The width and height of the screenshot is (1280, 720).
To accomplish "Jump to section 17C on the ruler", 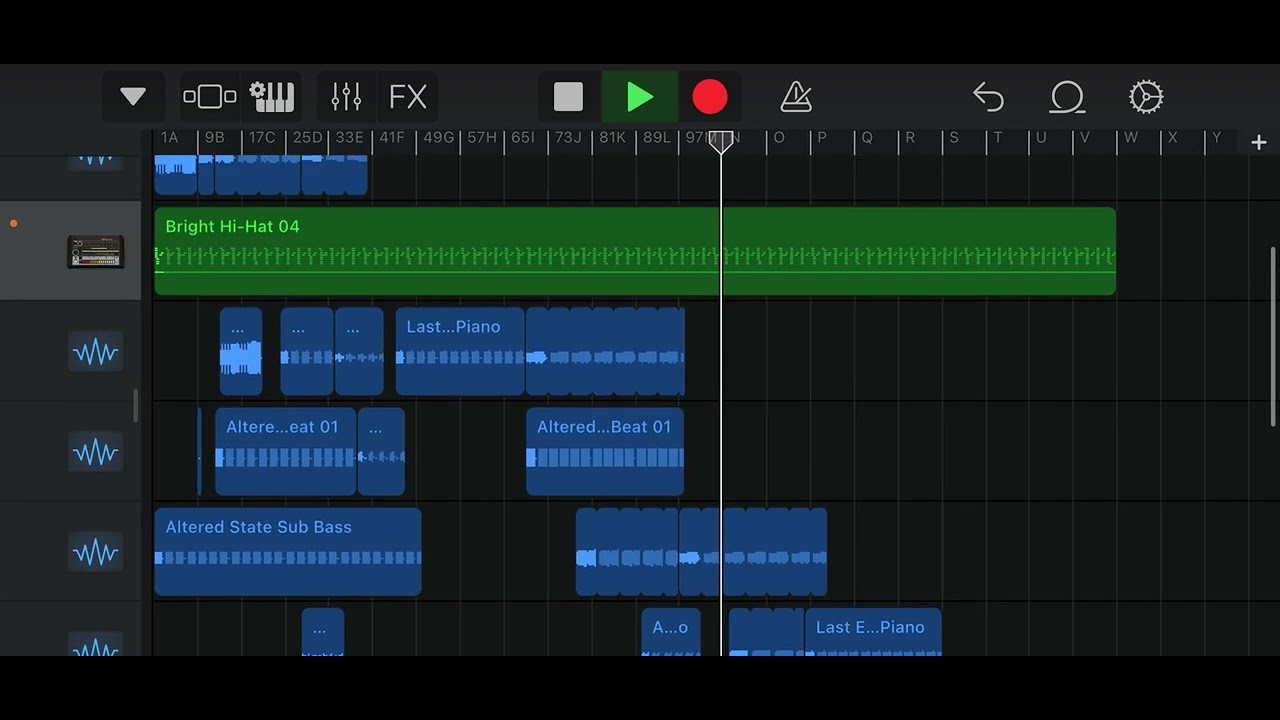I will (264, 138).
